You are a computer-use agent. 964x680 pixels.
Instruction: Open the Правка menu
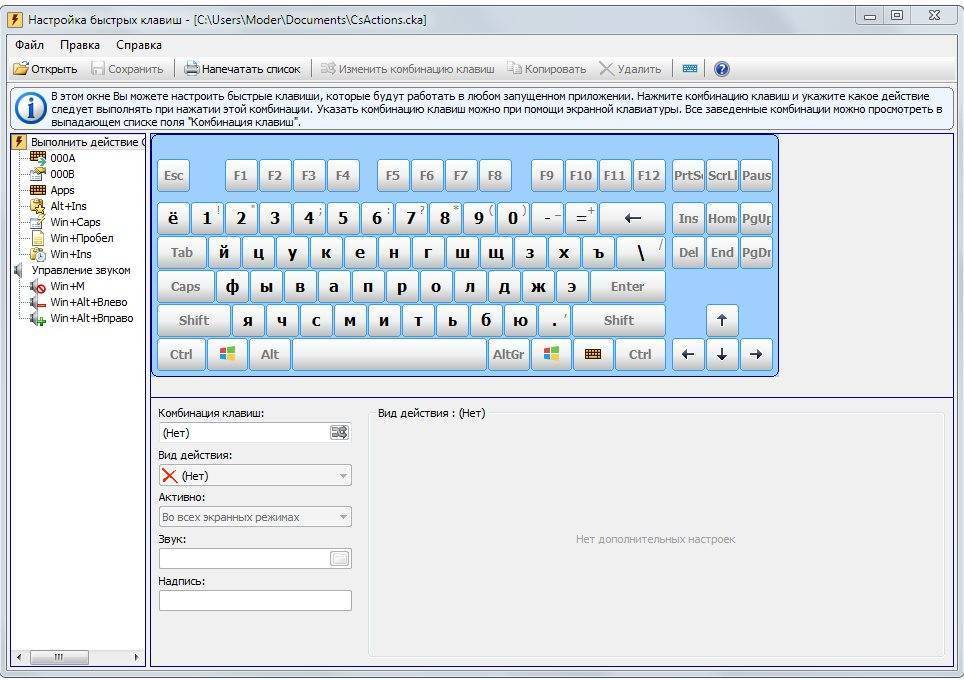click(80, 45)
